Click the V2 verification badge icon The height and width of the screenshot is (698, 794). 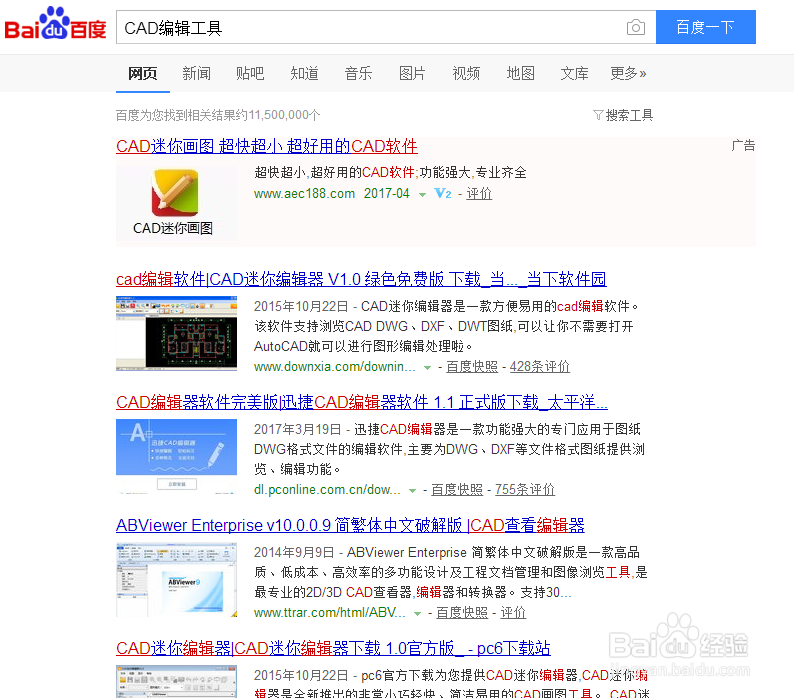(x=443, y=193)
